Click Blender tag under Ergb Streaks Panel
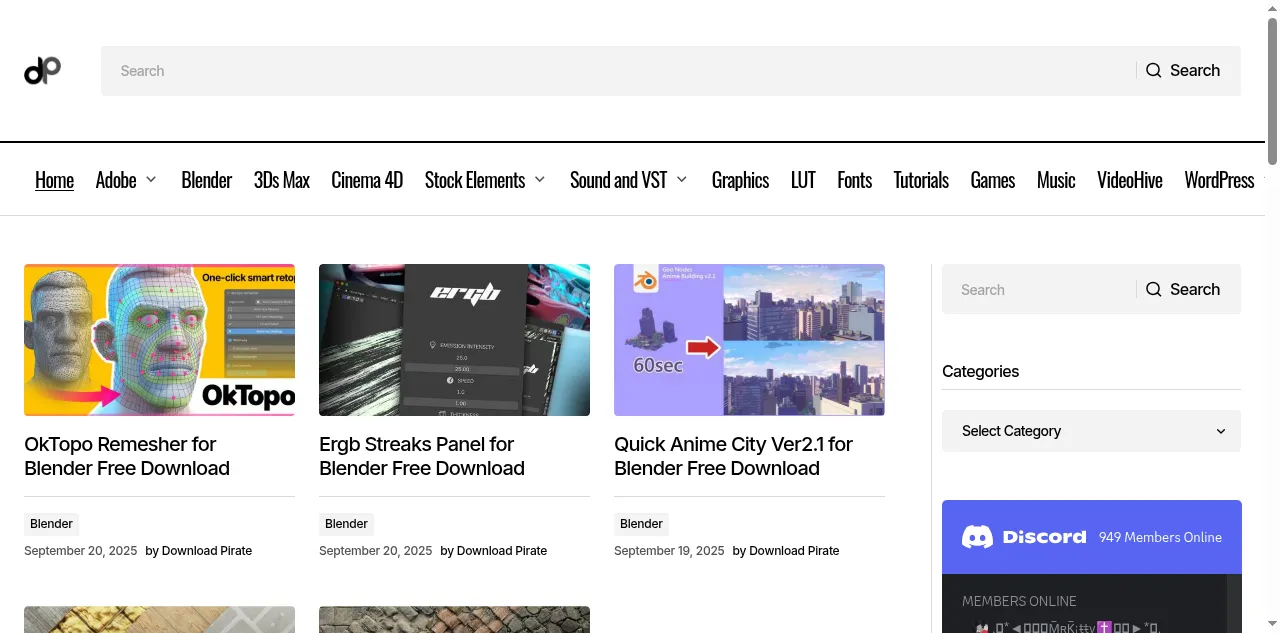The image size is (1280, 633). tap(346, 524)
